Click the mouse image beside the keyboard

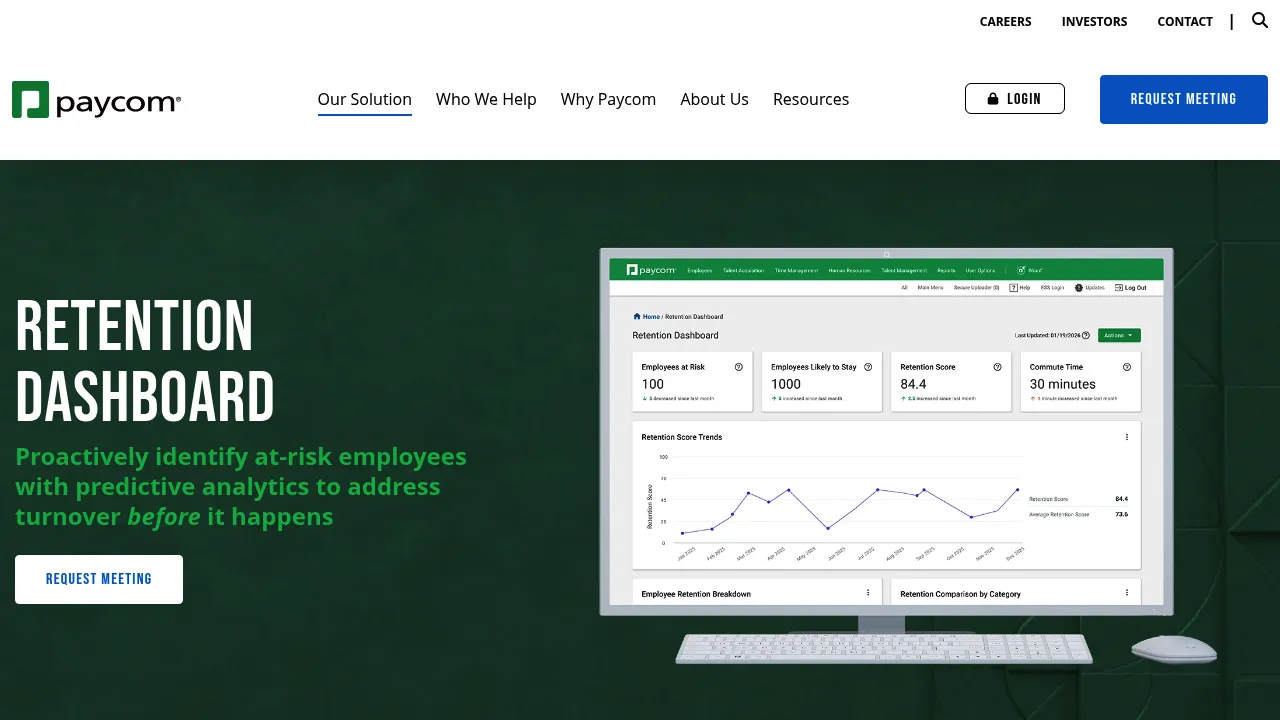coord(1174,649)
